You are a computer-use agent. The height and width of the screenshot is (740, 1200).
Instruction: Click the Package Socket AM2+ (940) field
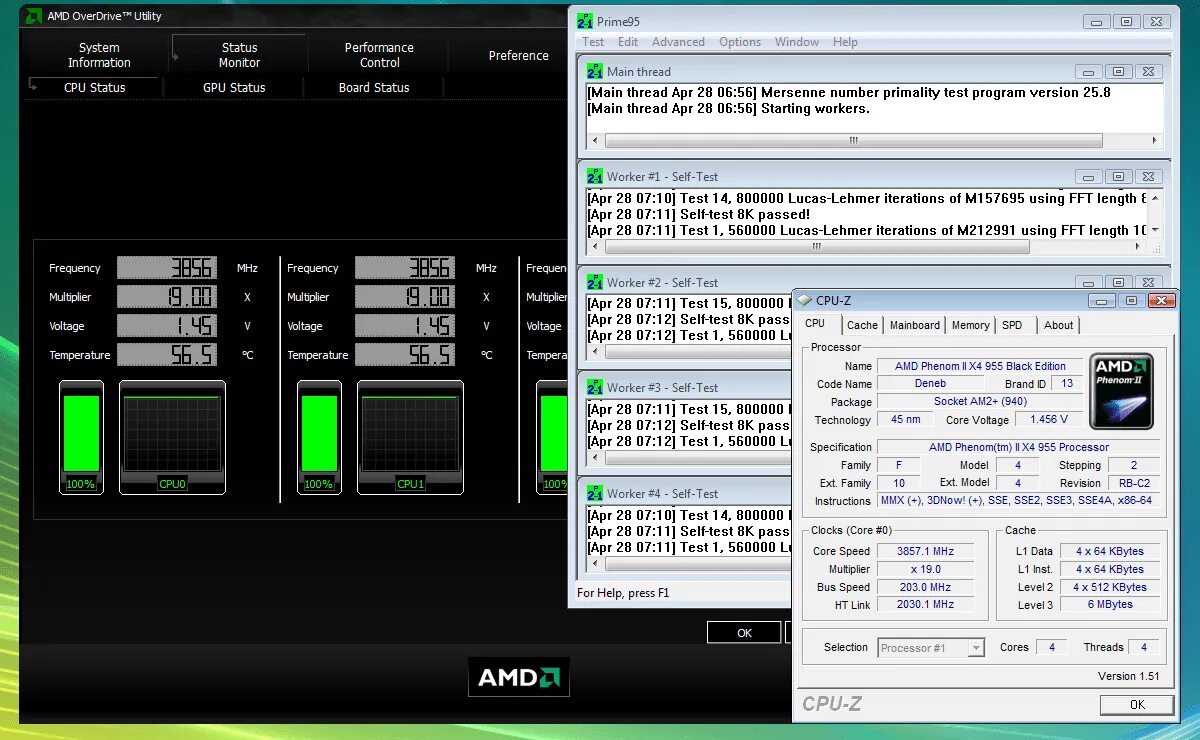(x=980, y=402)
